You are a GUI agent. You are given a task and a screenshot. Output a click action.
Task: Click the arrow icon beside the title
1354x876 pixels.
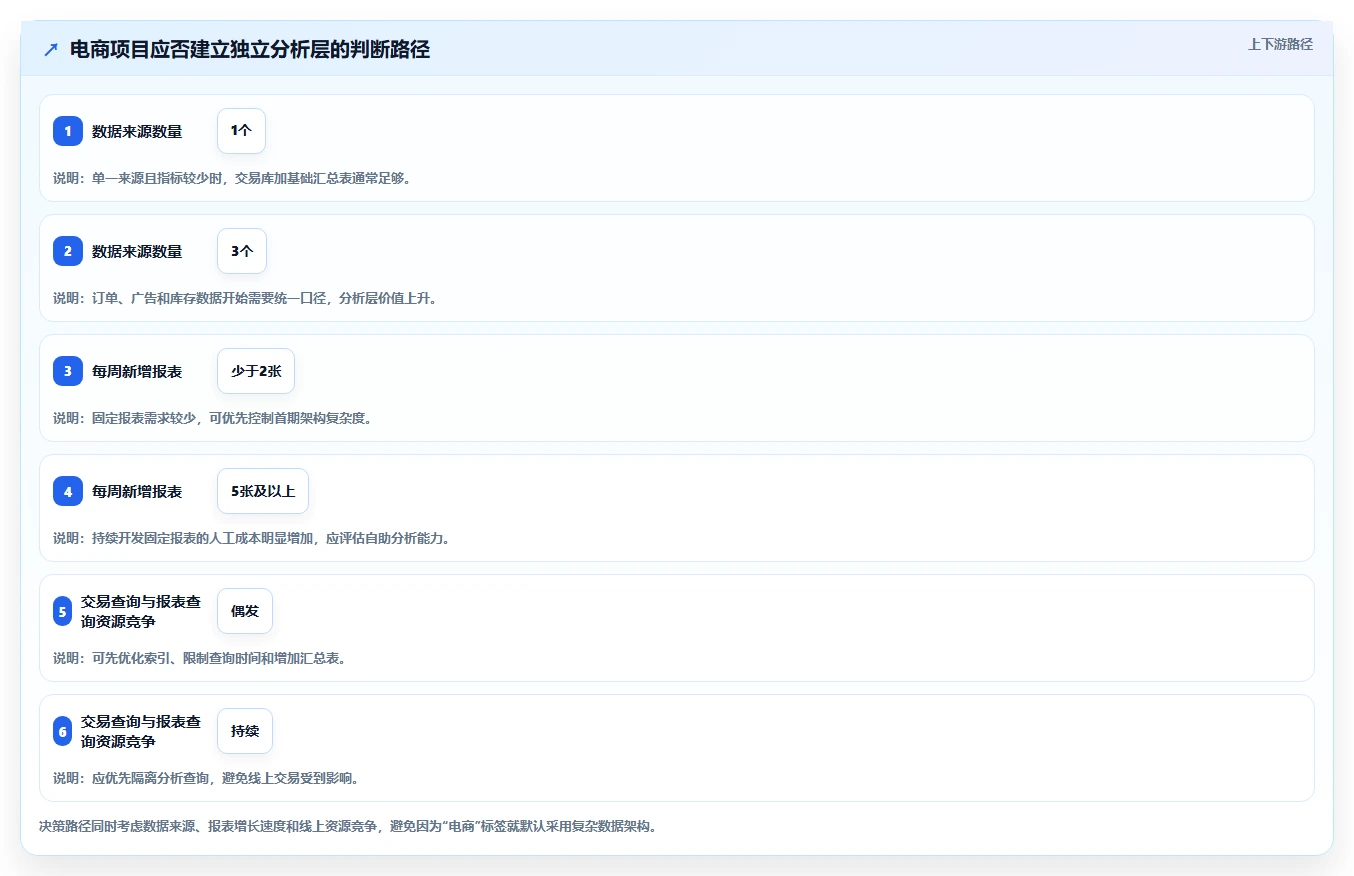pos(51,50)
